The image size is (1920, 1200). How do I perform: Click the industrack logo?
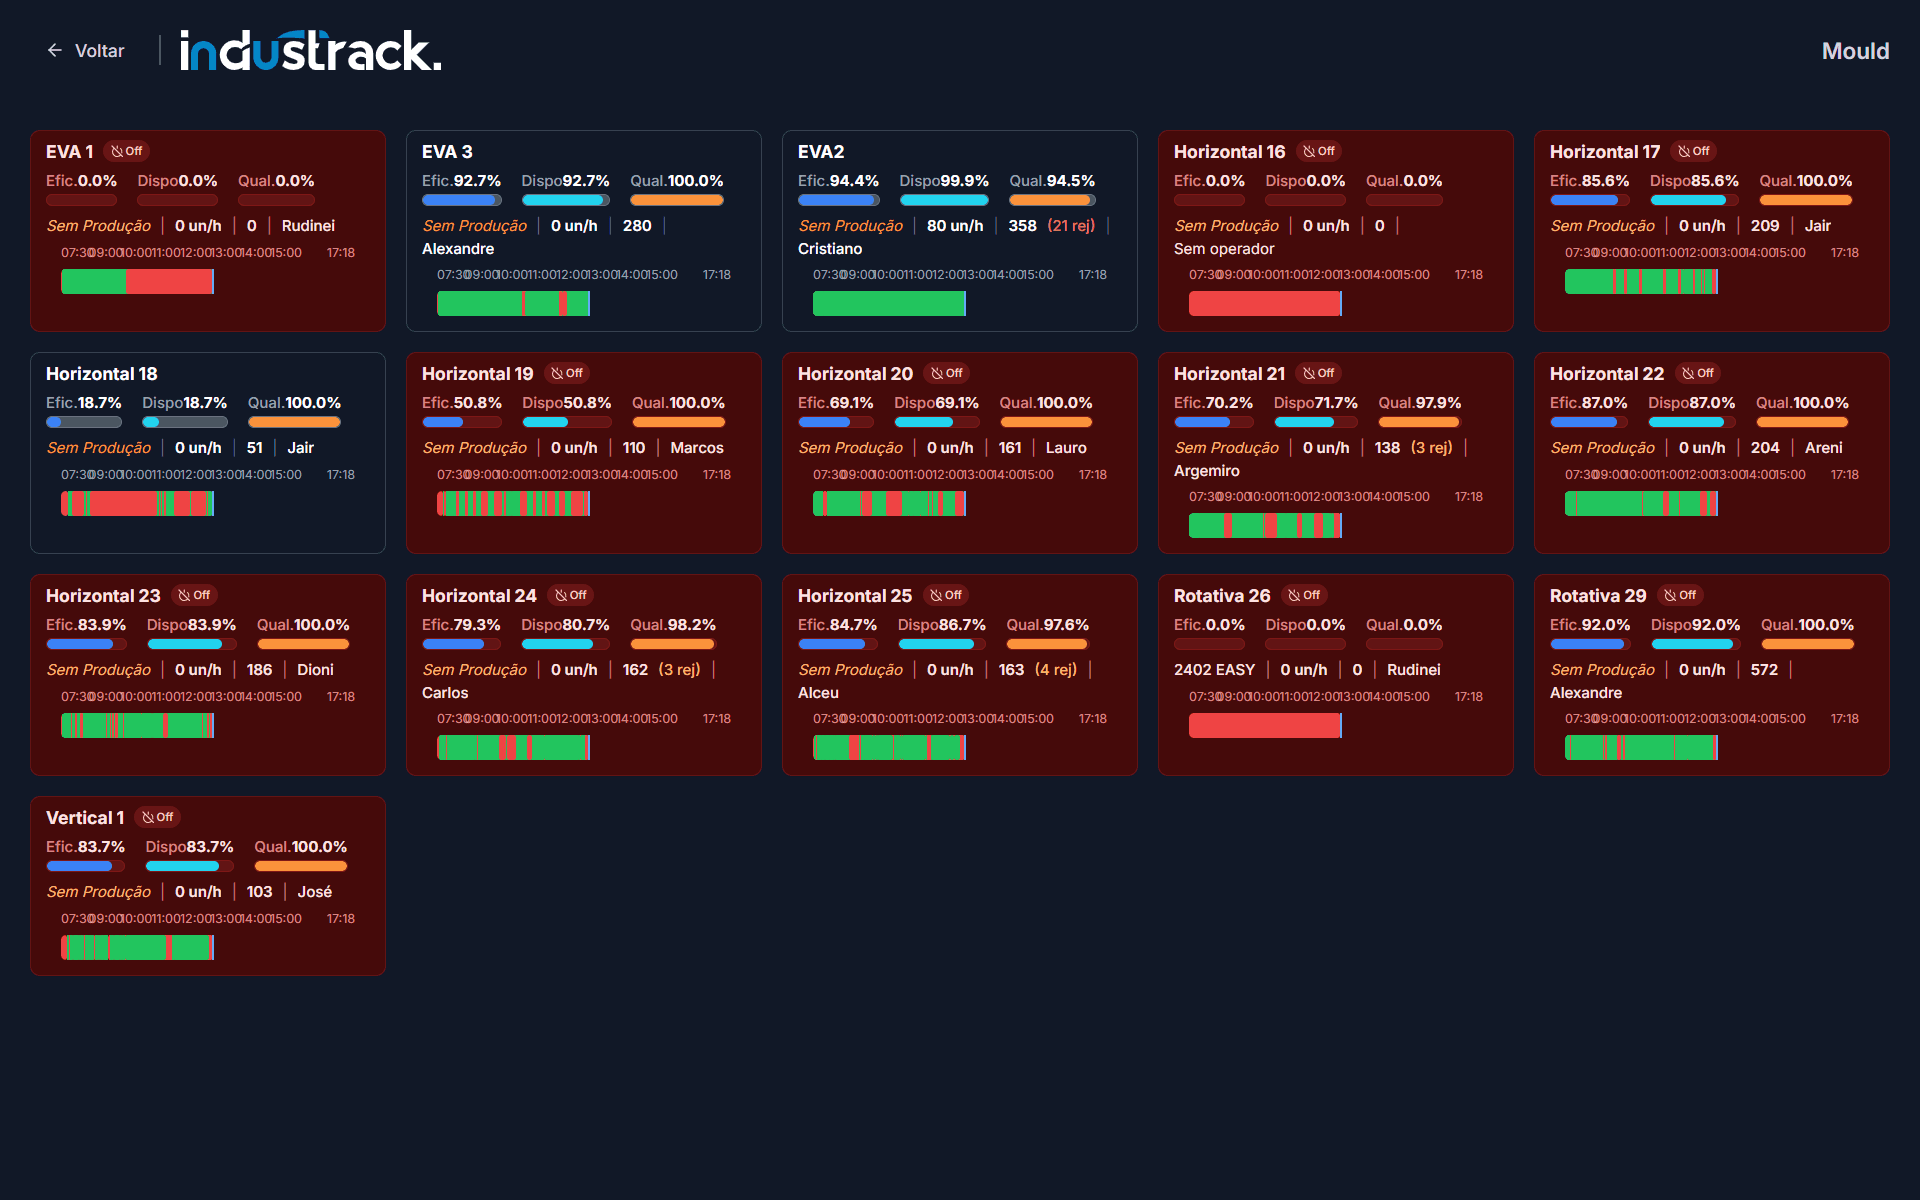[310, 50]
